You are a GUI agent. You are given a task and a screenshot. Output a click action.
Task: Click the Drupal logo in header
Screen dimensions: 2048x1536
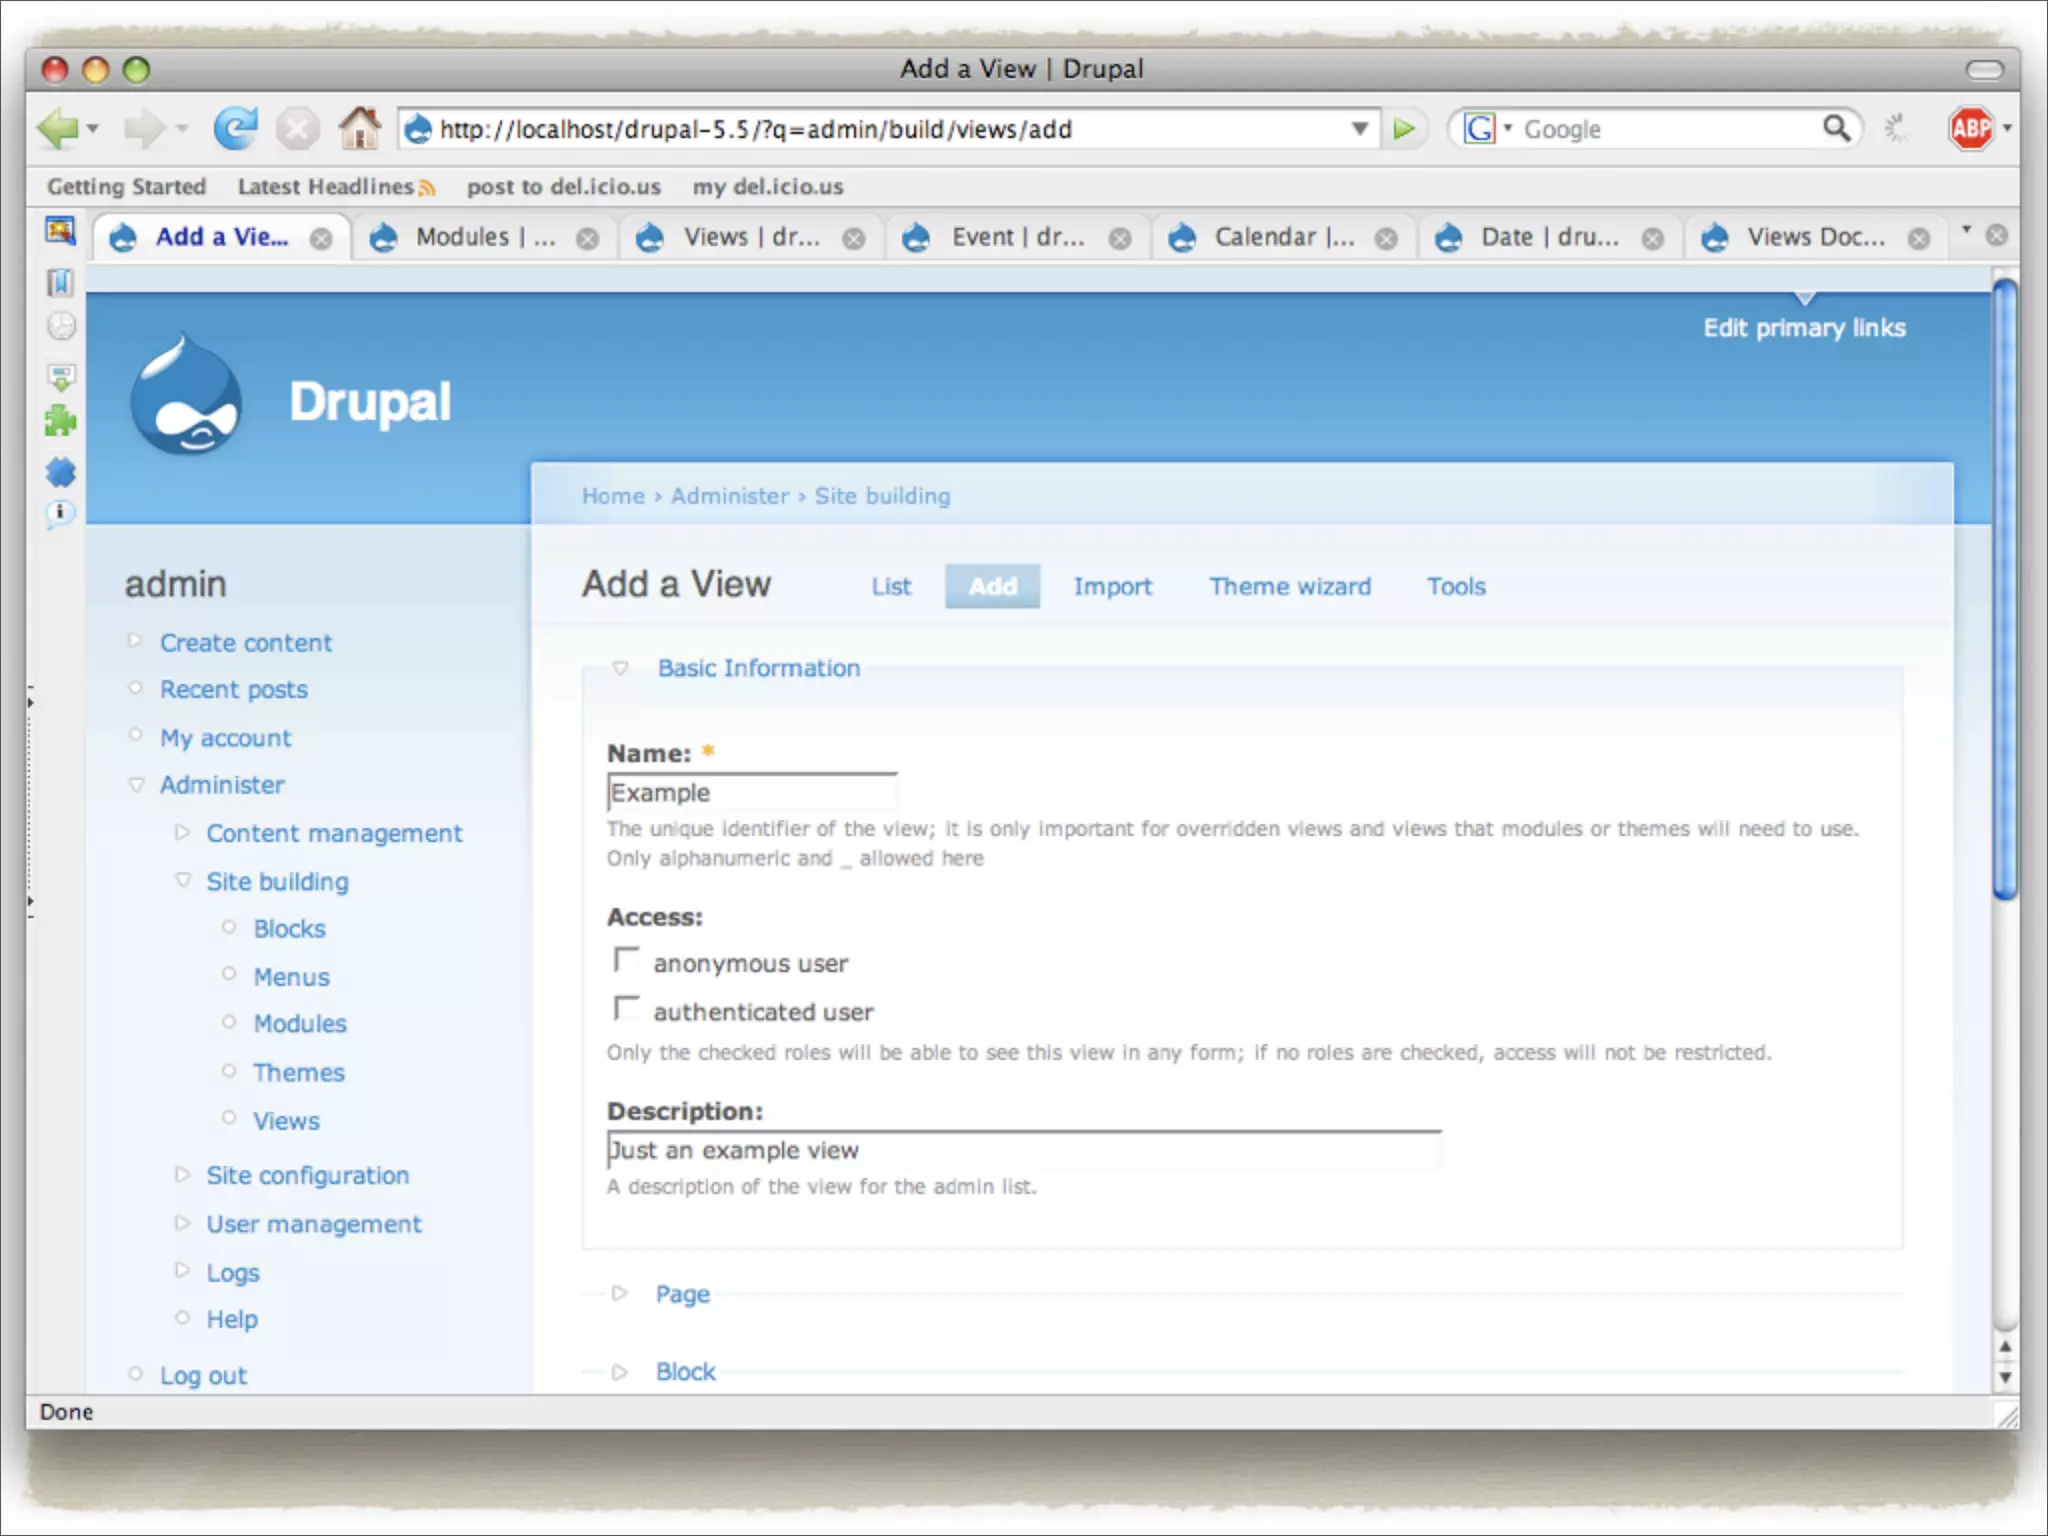[x=186, y=394]
